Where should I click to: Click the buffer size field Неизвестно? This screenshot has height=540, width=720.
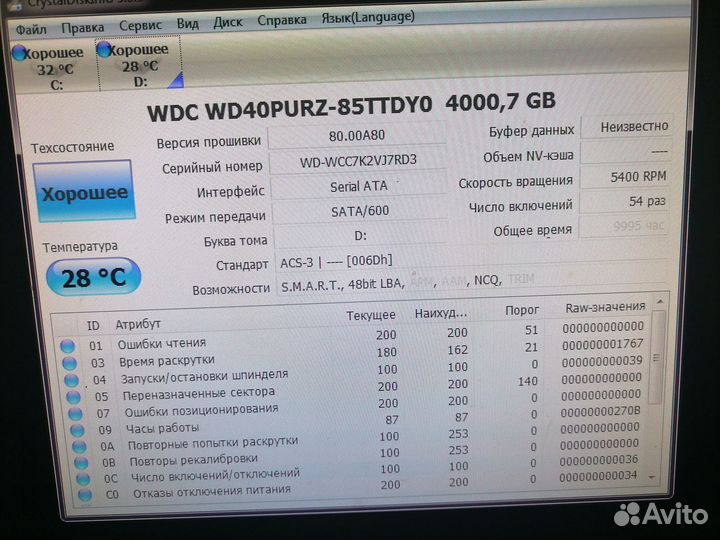pyautogui.click(x=627, y=127)
